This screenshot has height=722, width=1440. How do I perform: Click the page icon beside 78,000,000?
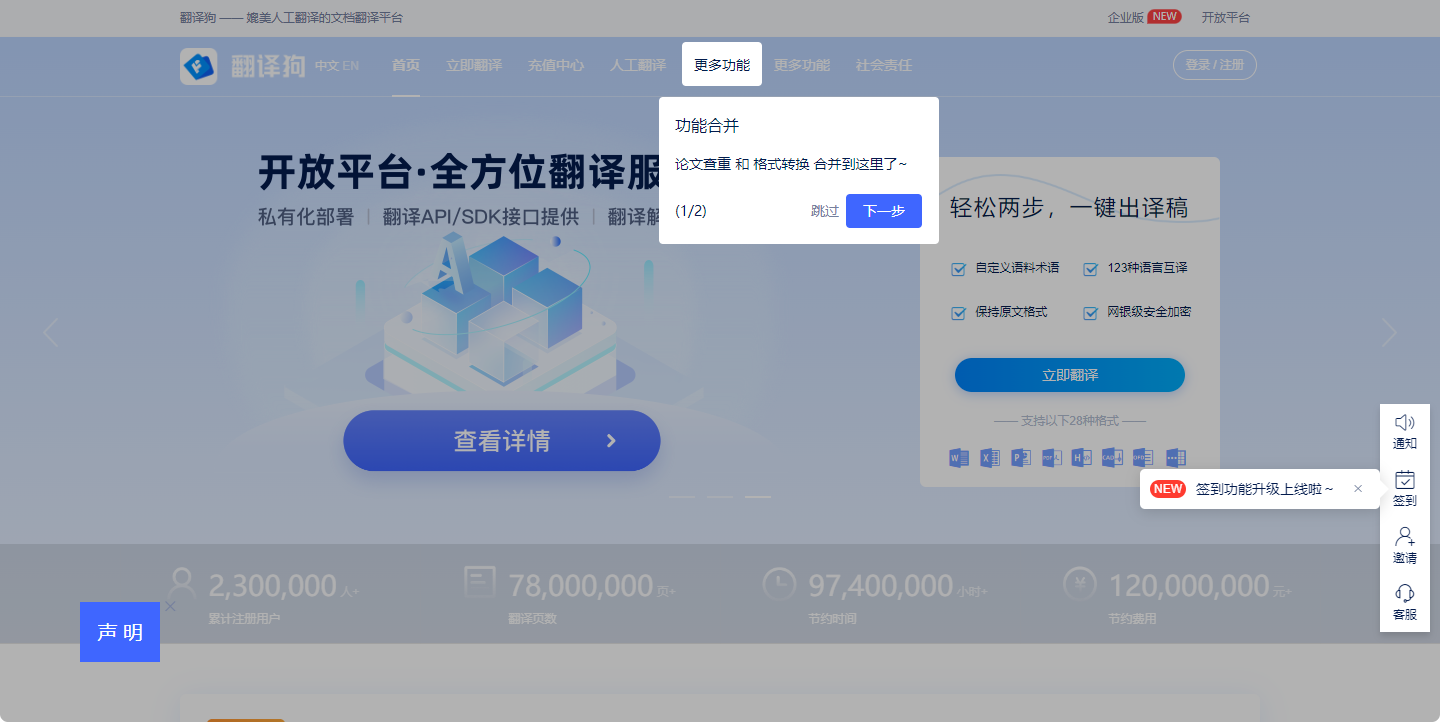481,582
